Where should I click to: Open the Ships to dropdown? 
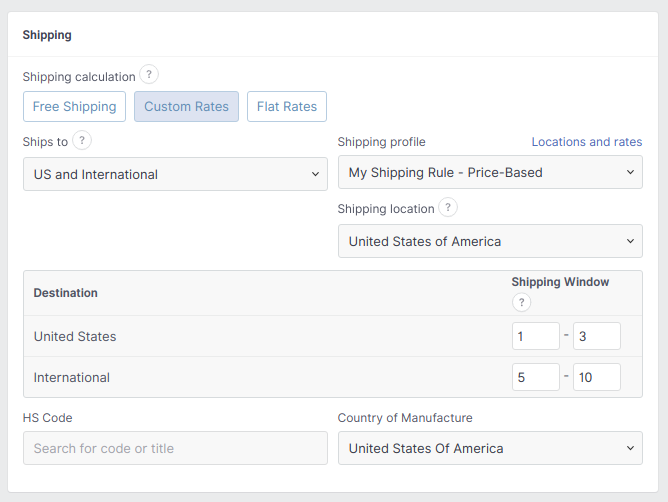(175, 174)
